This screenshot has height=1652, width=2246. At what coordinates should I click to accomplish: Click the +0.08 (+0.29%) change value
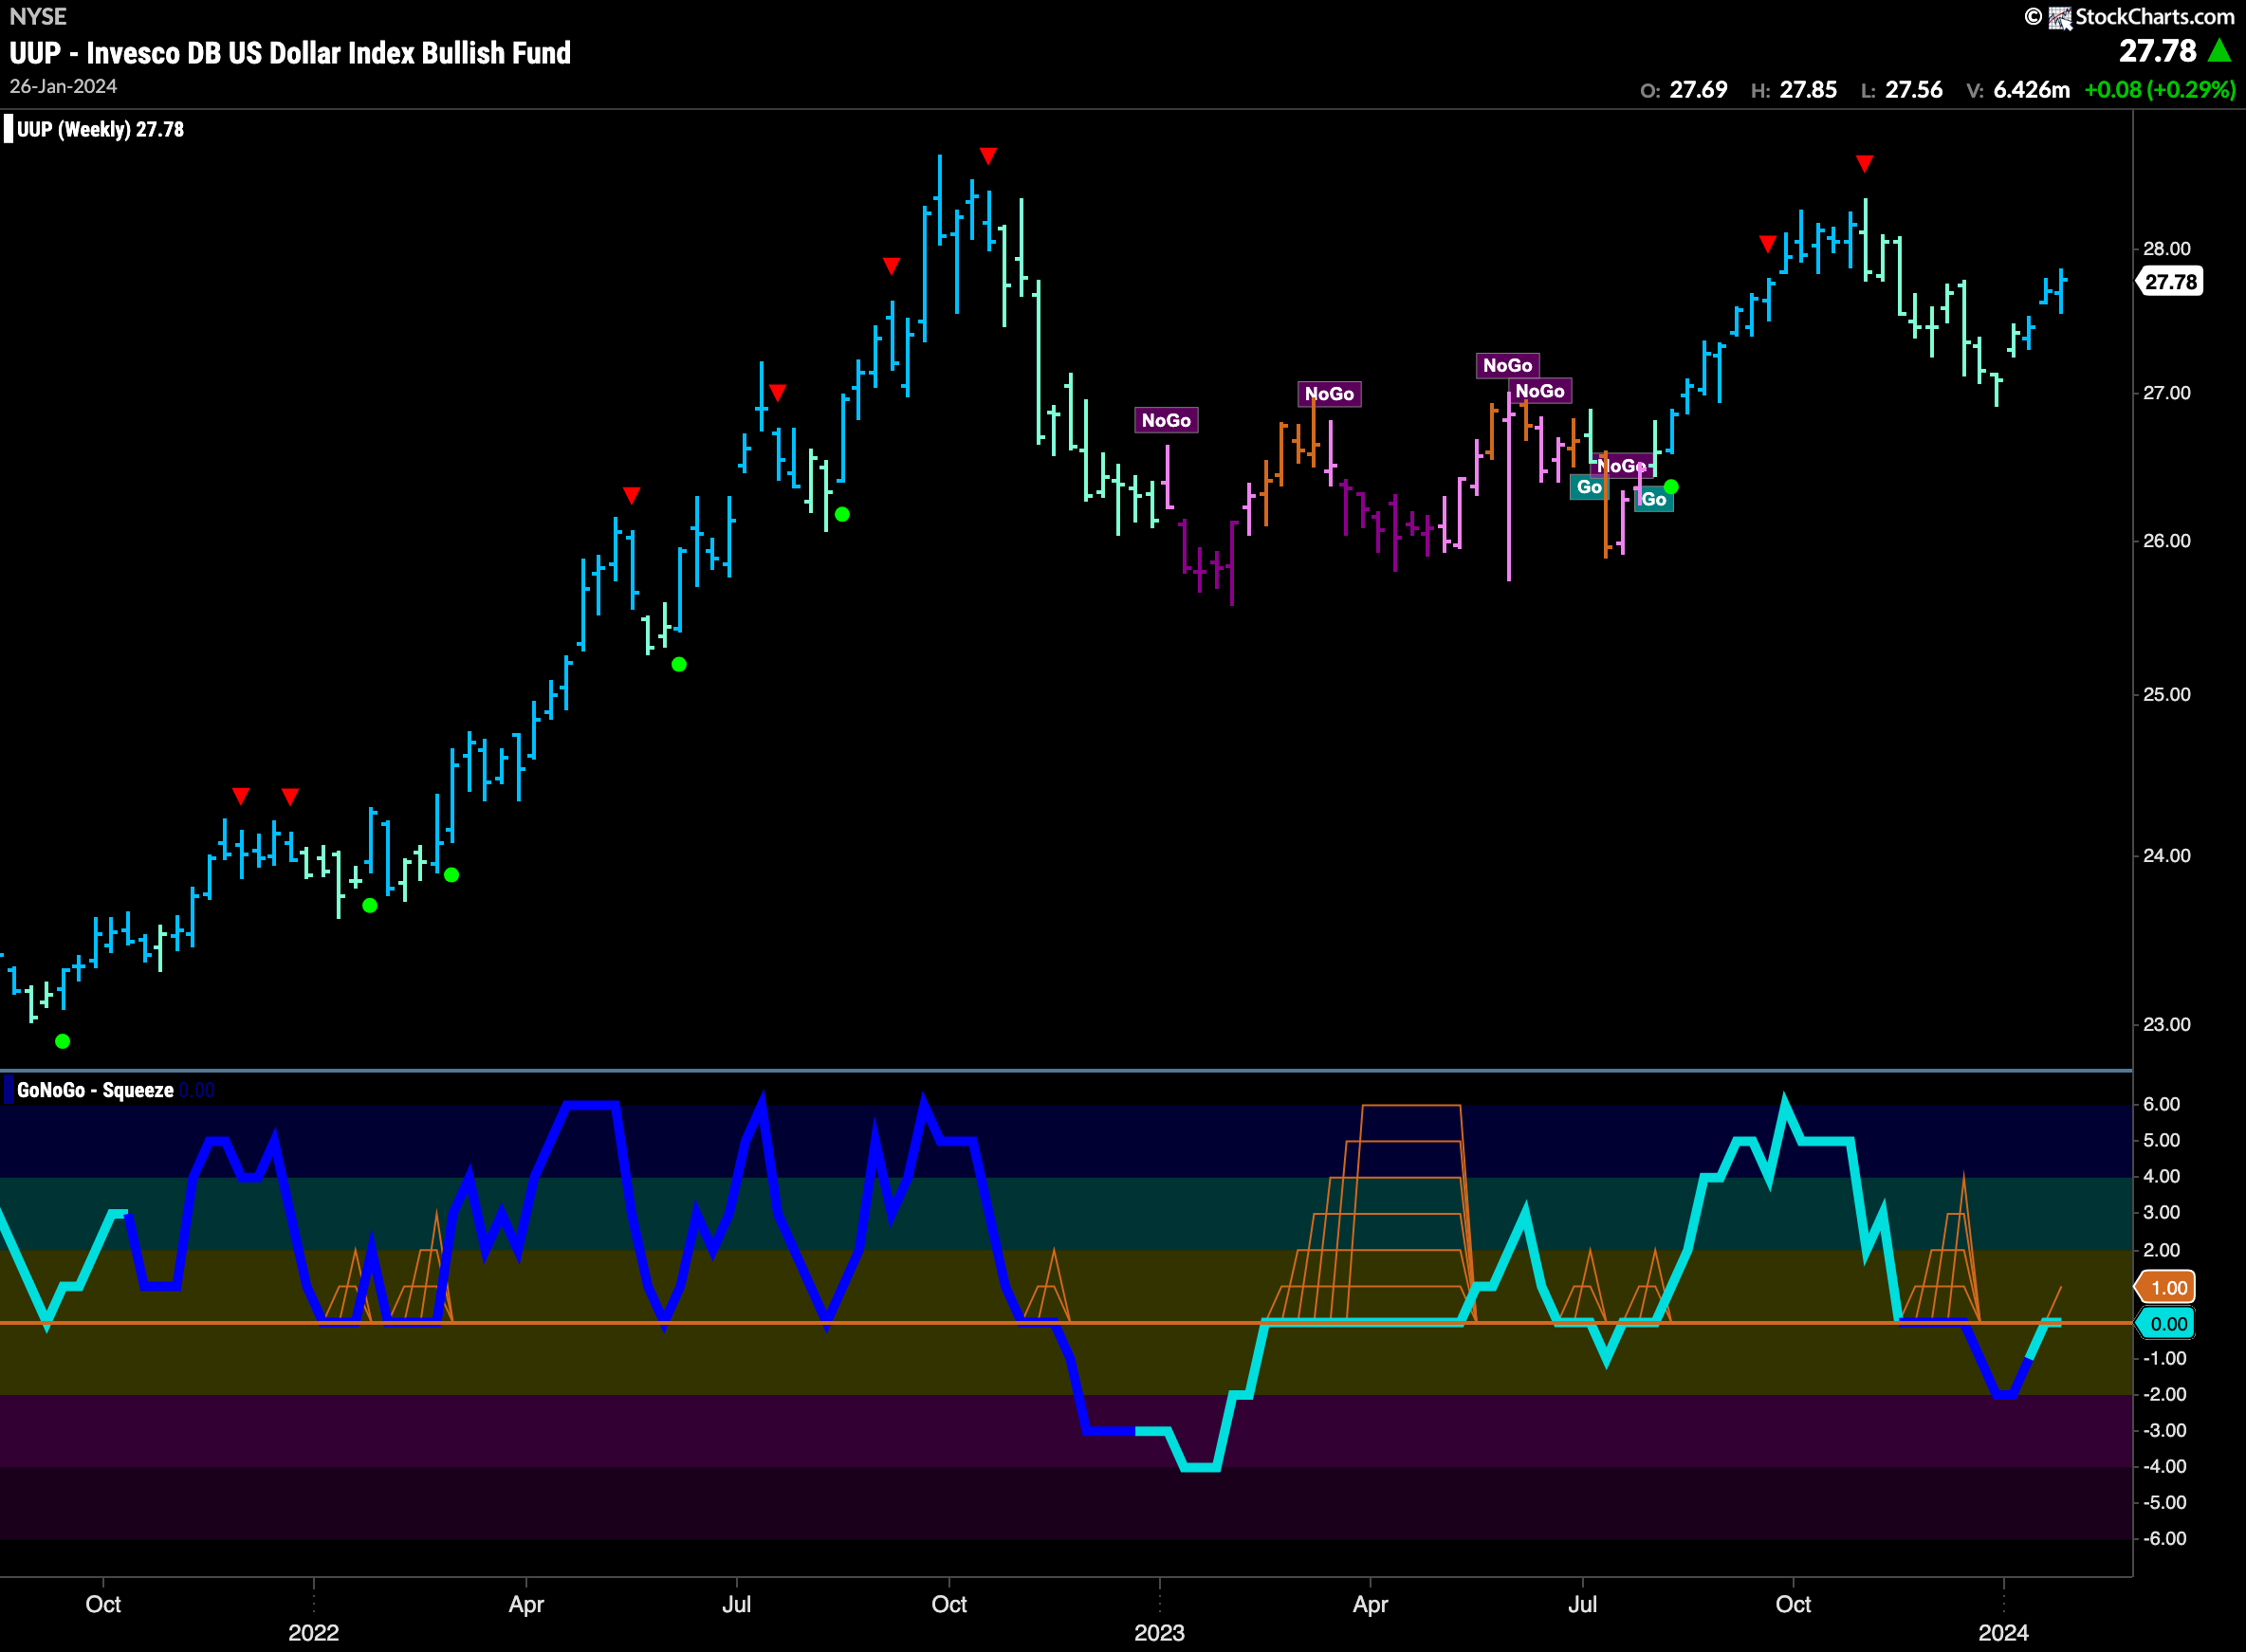2159,90
